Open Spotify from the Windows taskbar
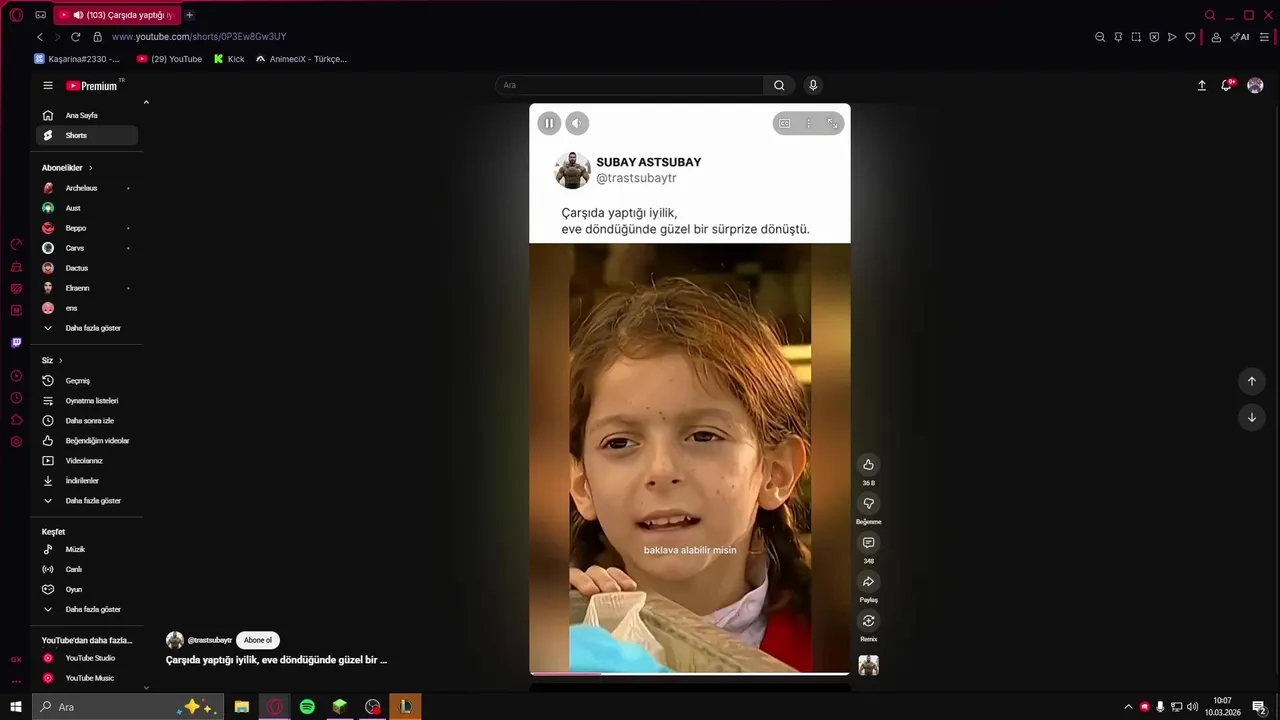The image size is (1280, 720). (307, 707)
